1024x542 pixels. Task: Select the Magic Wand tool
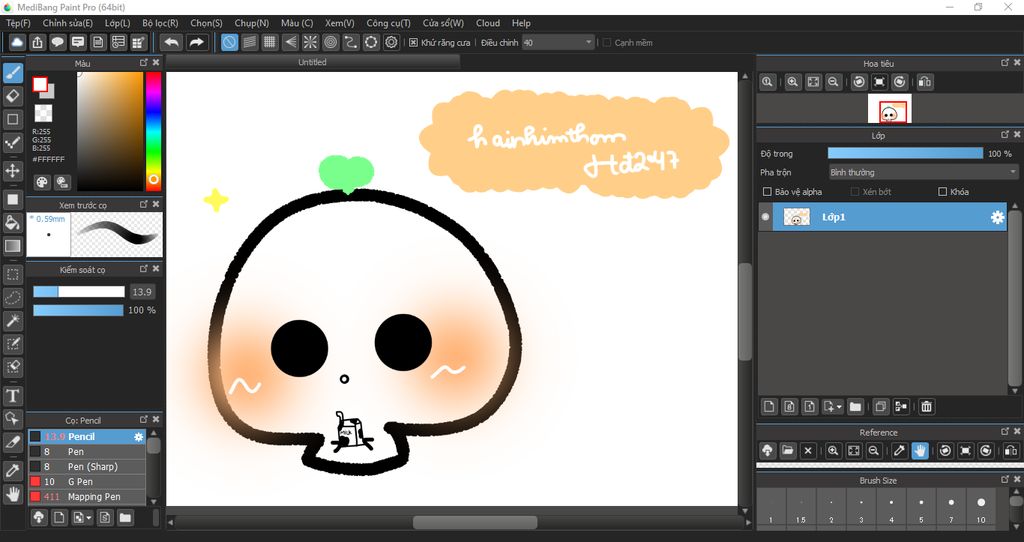click(12, 321)
